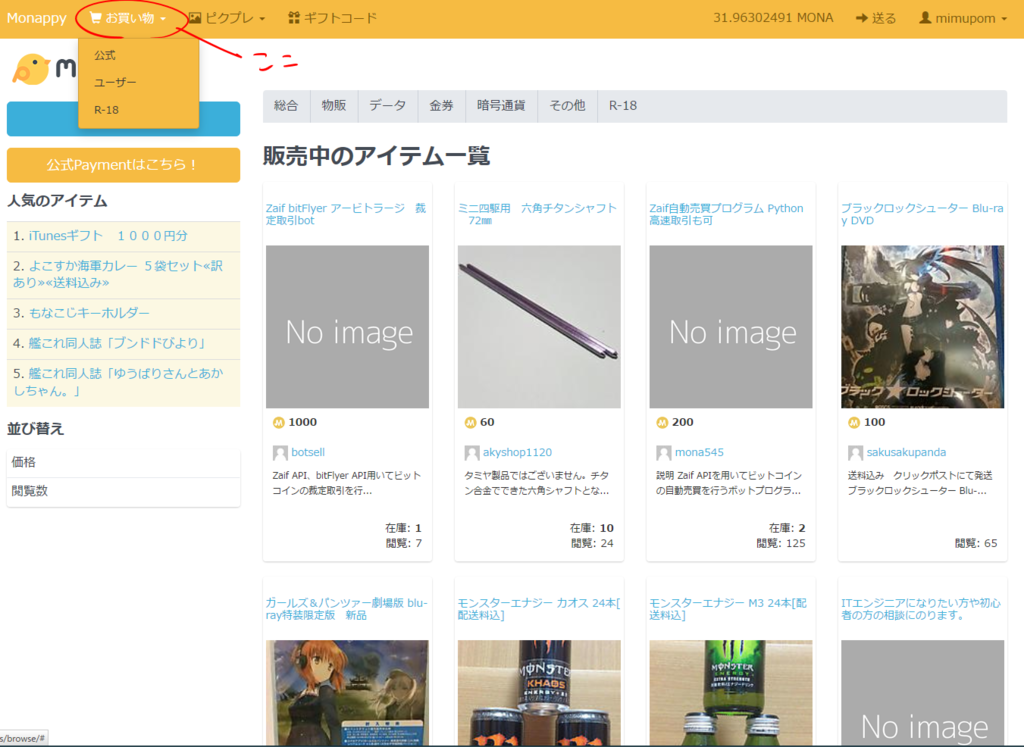Click sakusakupanda's avatar icon
The image size is (1024, 747).
856,453
